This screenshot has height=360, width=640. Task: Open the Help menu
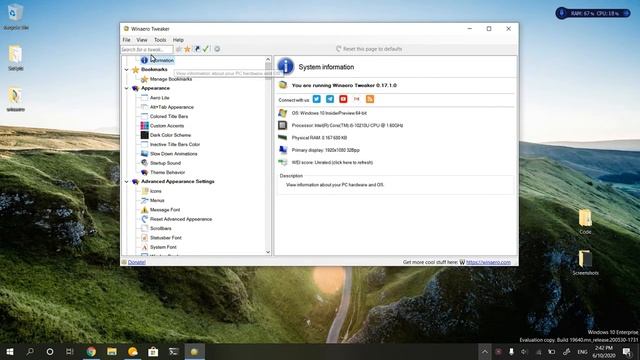coord(178,40)
